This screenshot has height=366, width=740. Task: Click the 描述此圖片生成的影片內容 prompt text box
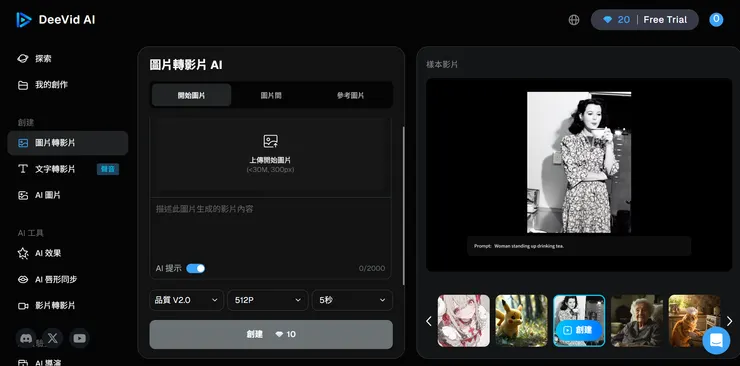270,230
